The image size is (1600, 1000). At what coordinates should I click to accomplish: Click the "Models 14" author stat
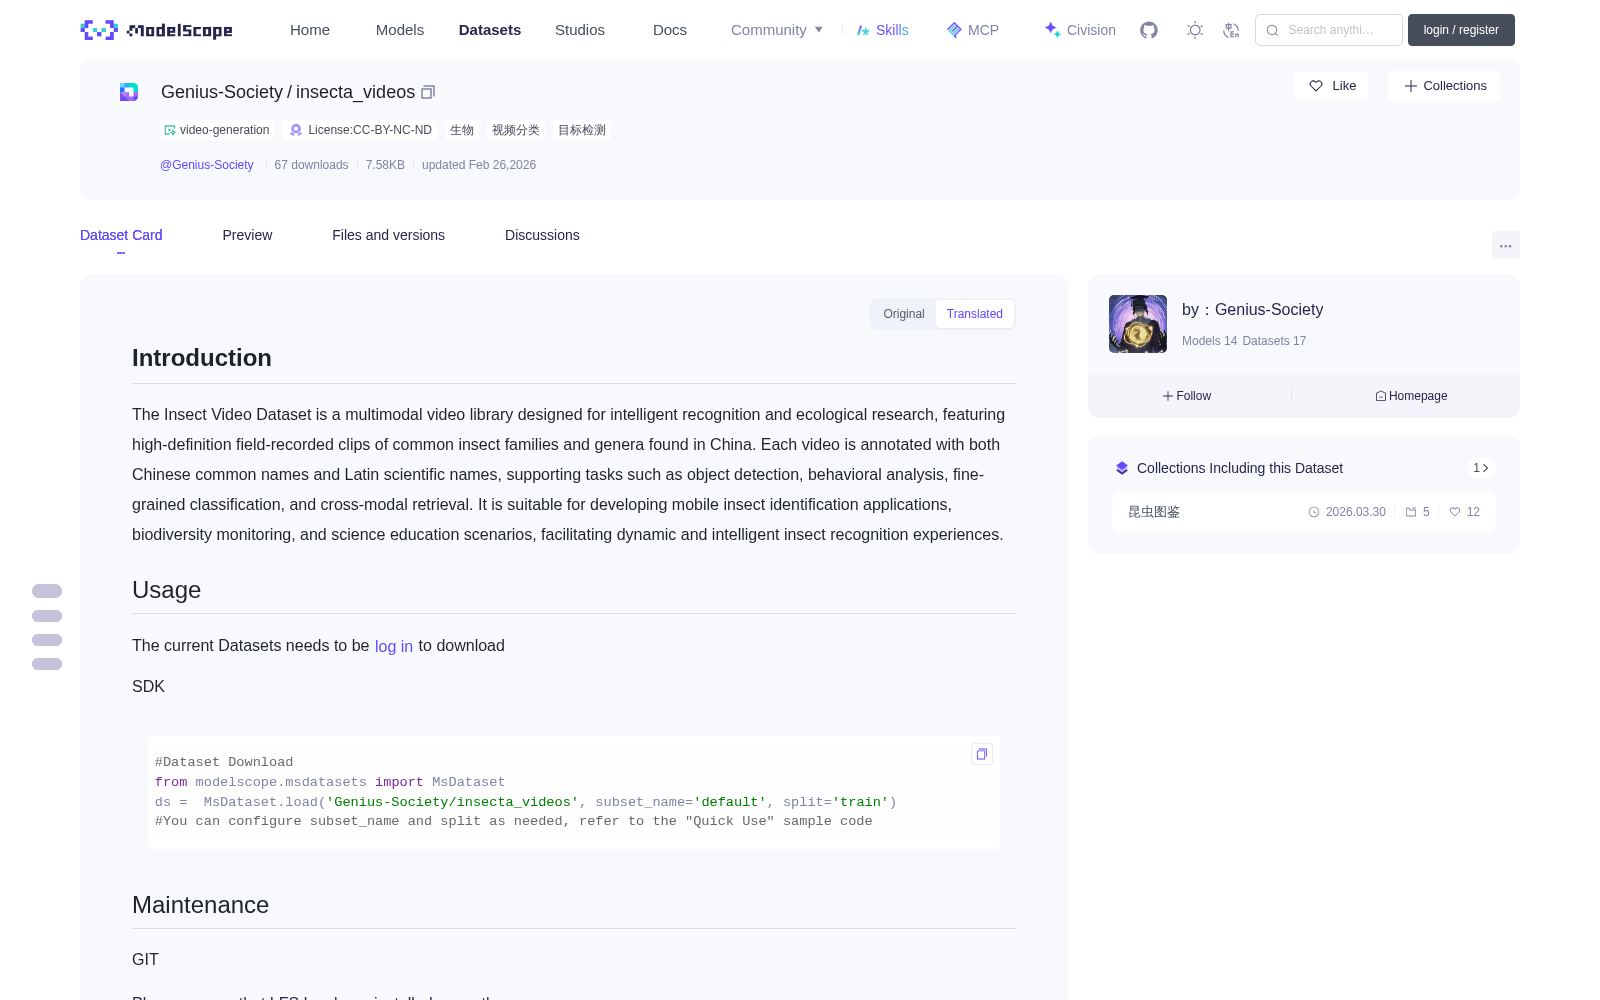1209,341
